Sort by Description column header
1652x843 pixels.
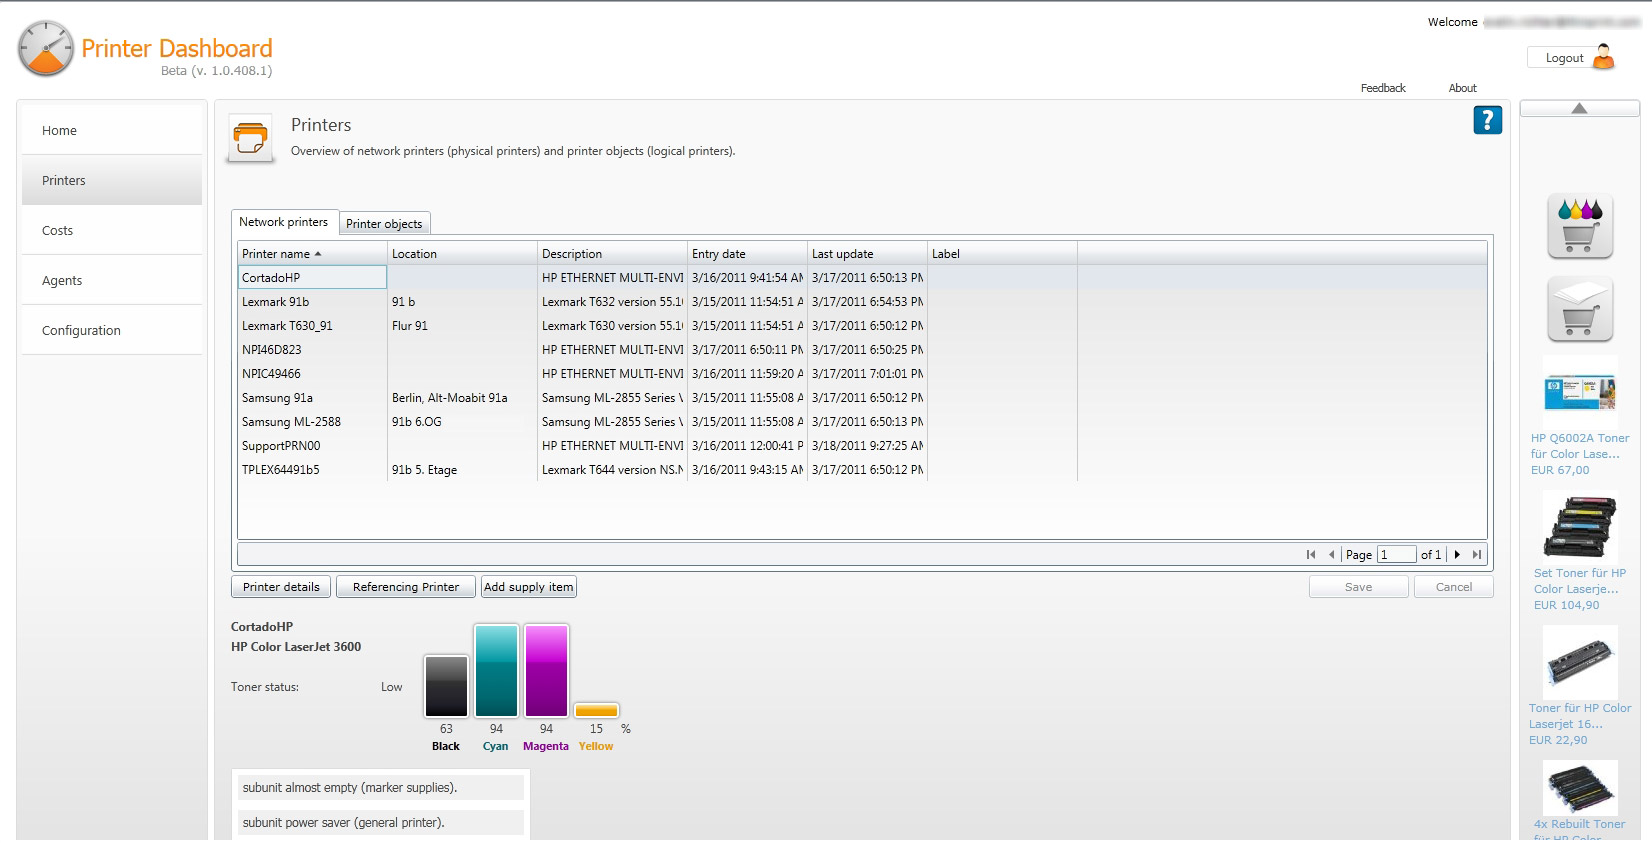click(x=612, y=254)
